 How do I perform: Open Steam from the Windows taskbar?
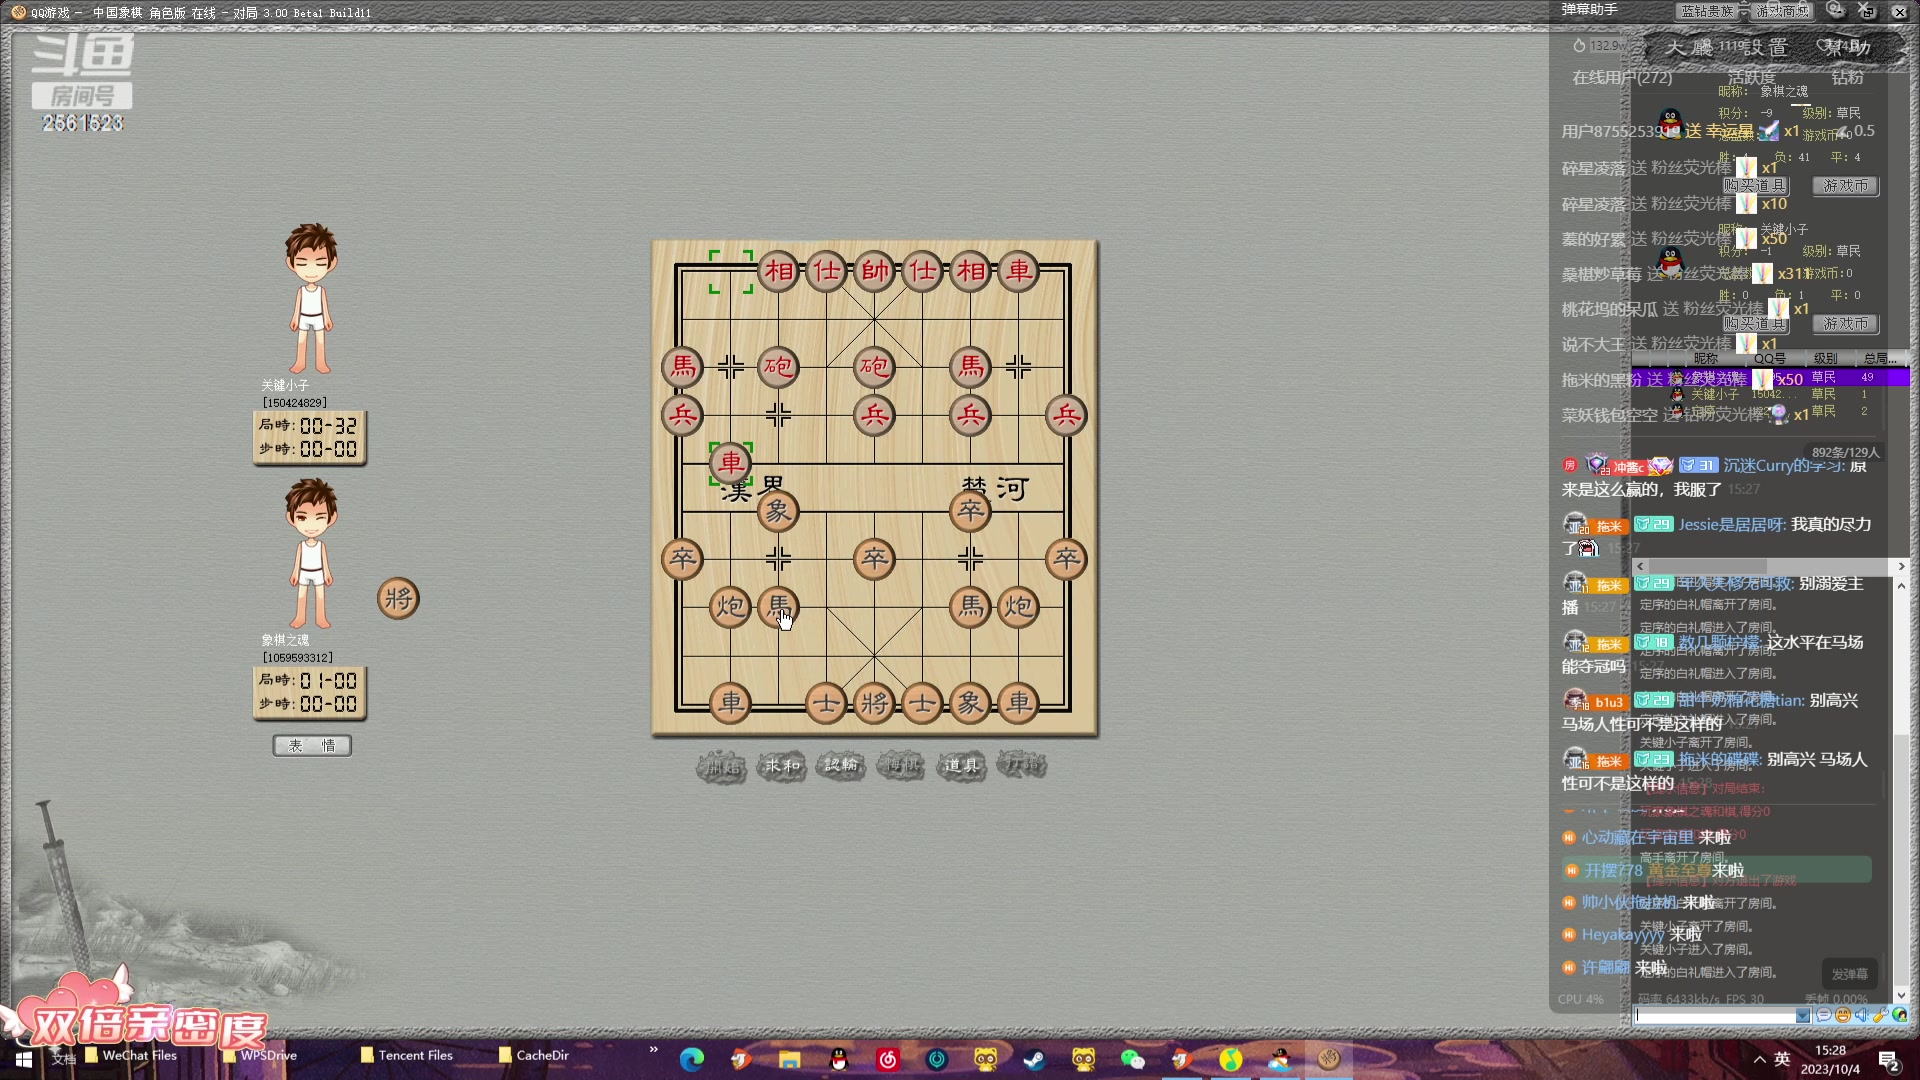(x=1034, y=1059)
